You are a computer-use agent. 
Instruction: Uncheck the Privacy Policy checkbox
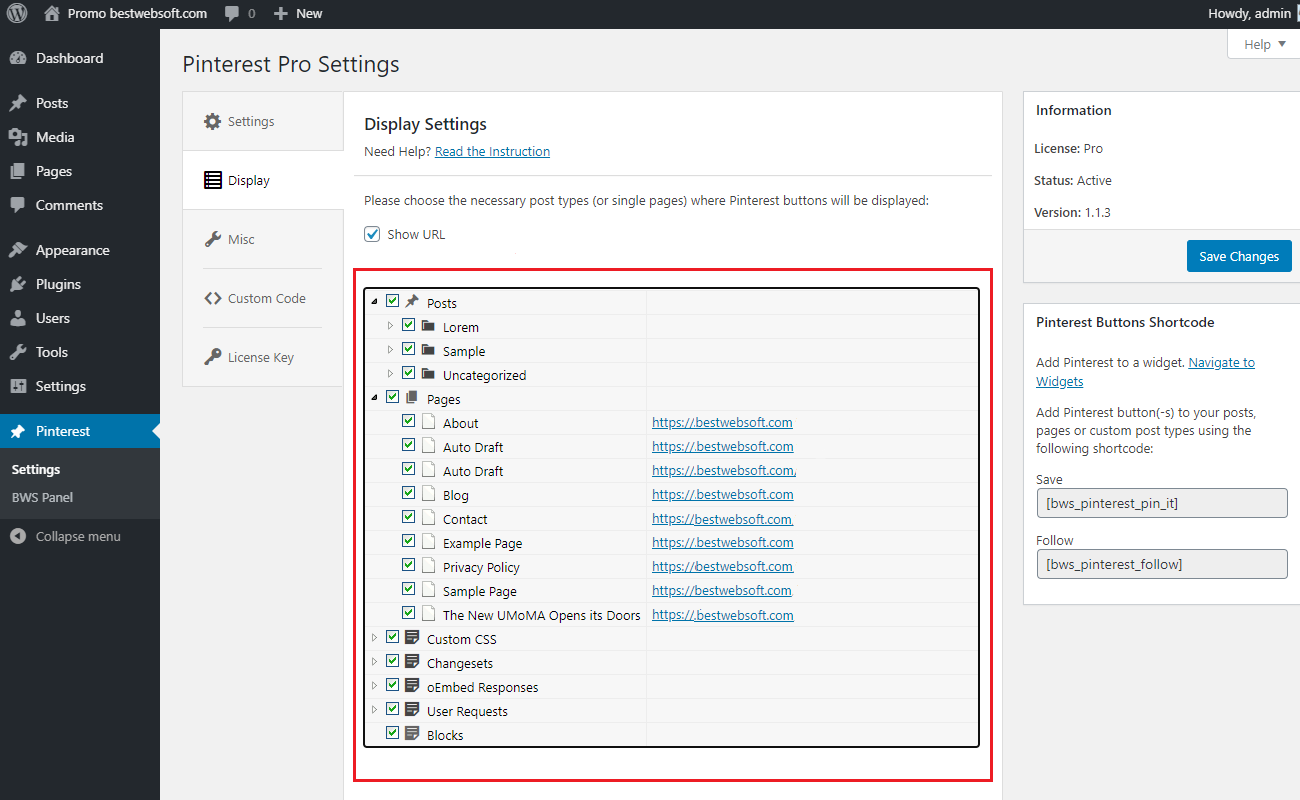tap(408, 565)
